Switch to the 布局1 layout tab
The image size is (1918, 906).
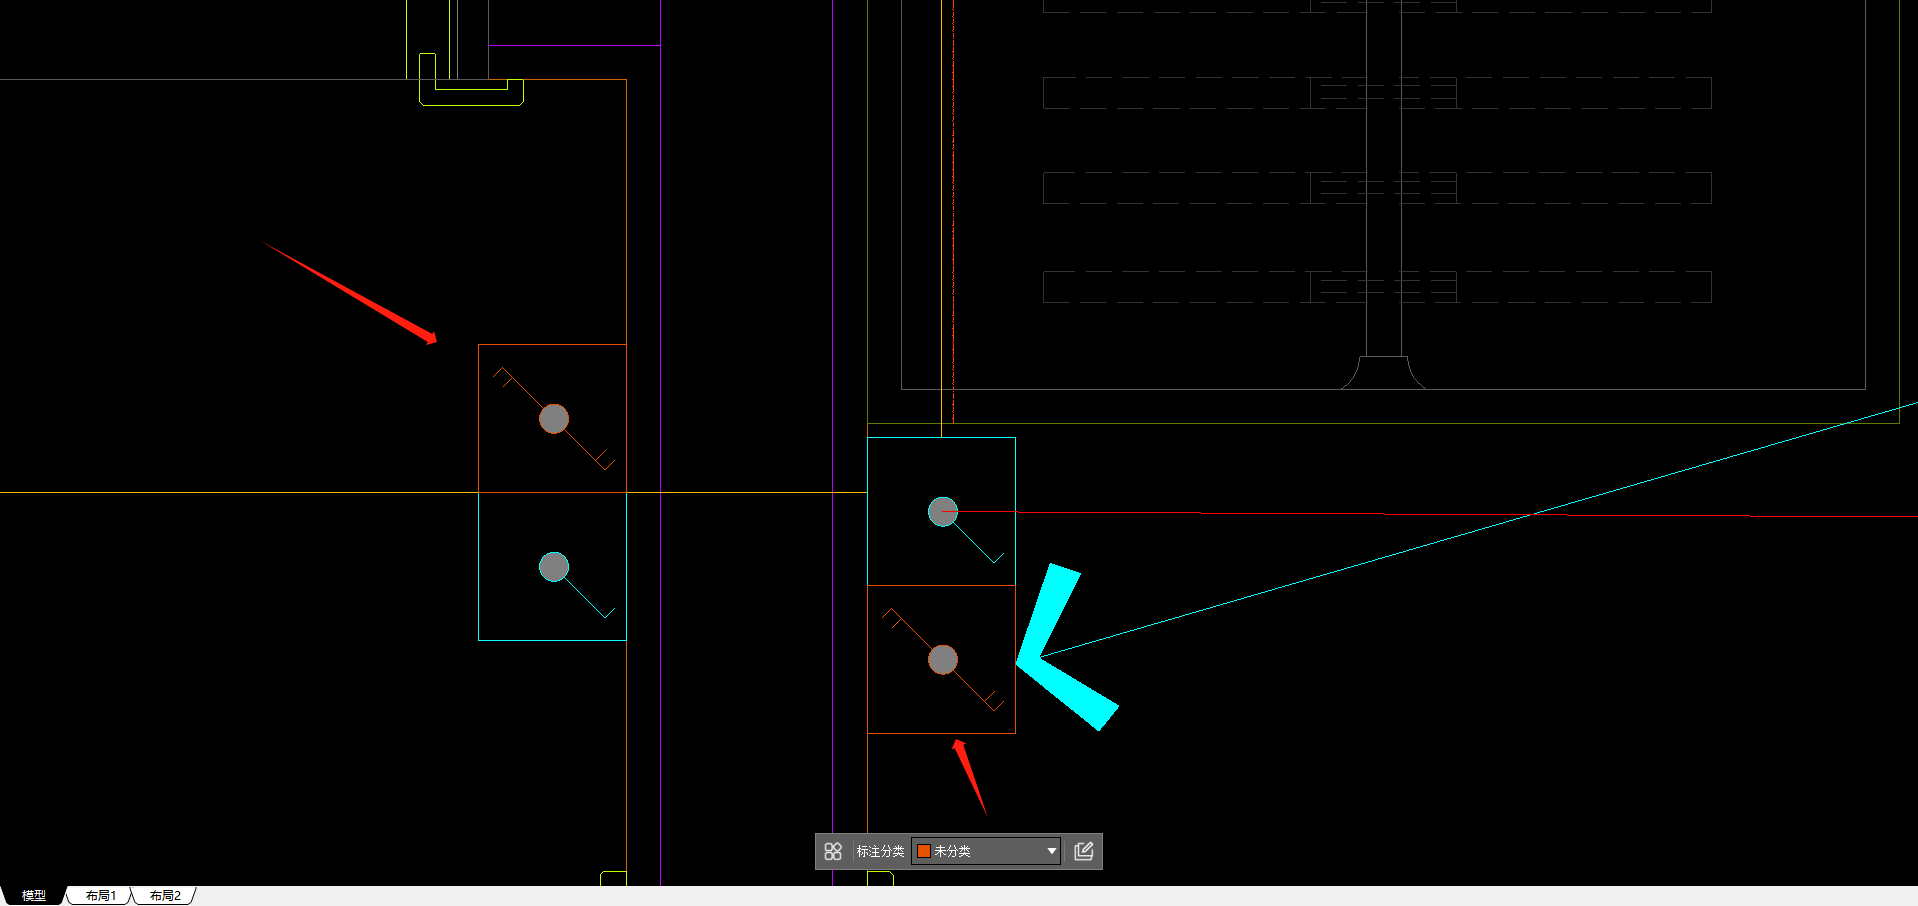click(x=100, y=895)
